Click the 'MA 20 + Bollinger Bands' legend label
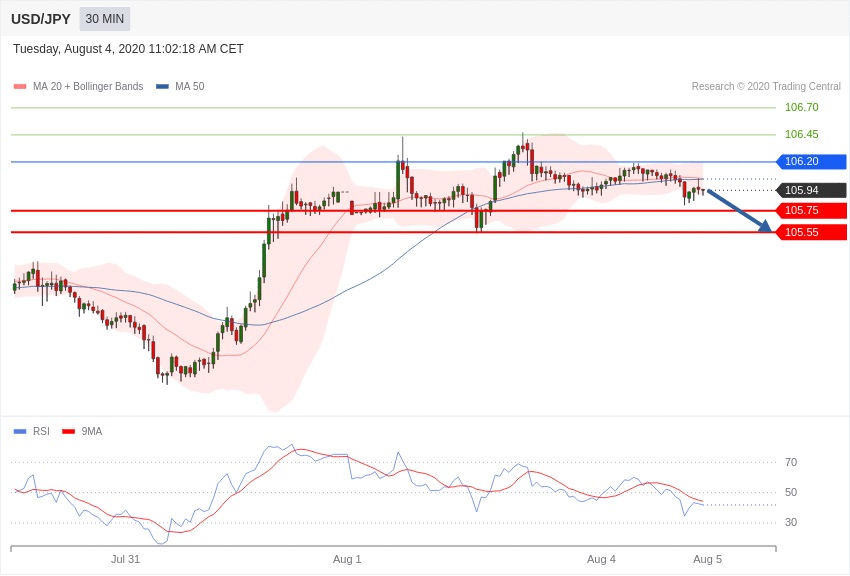The image size is (850, 576). tap(88, 86)
